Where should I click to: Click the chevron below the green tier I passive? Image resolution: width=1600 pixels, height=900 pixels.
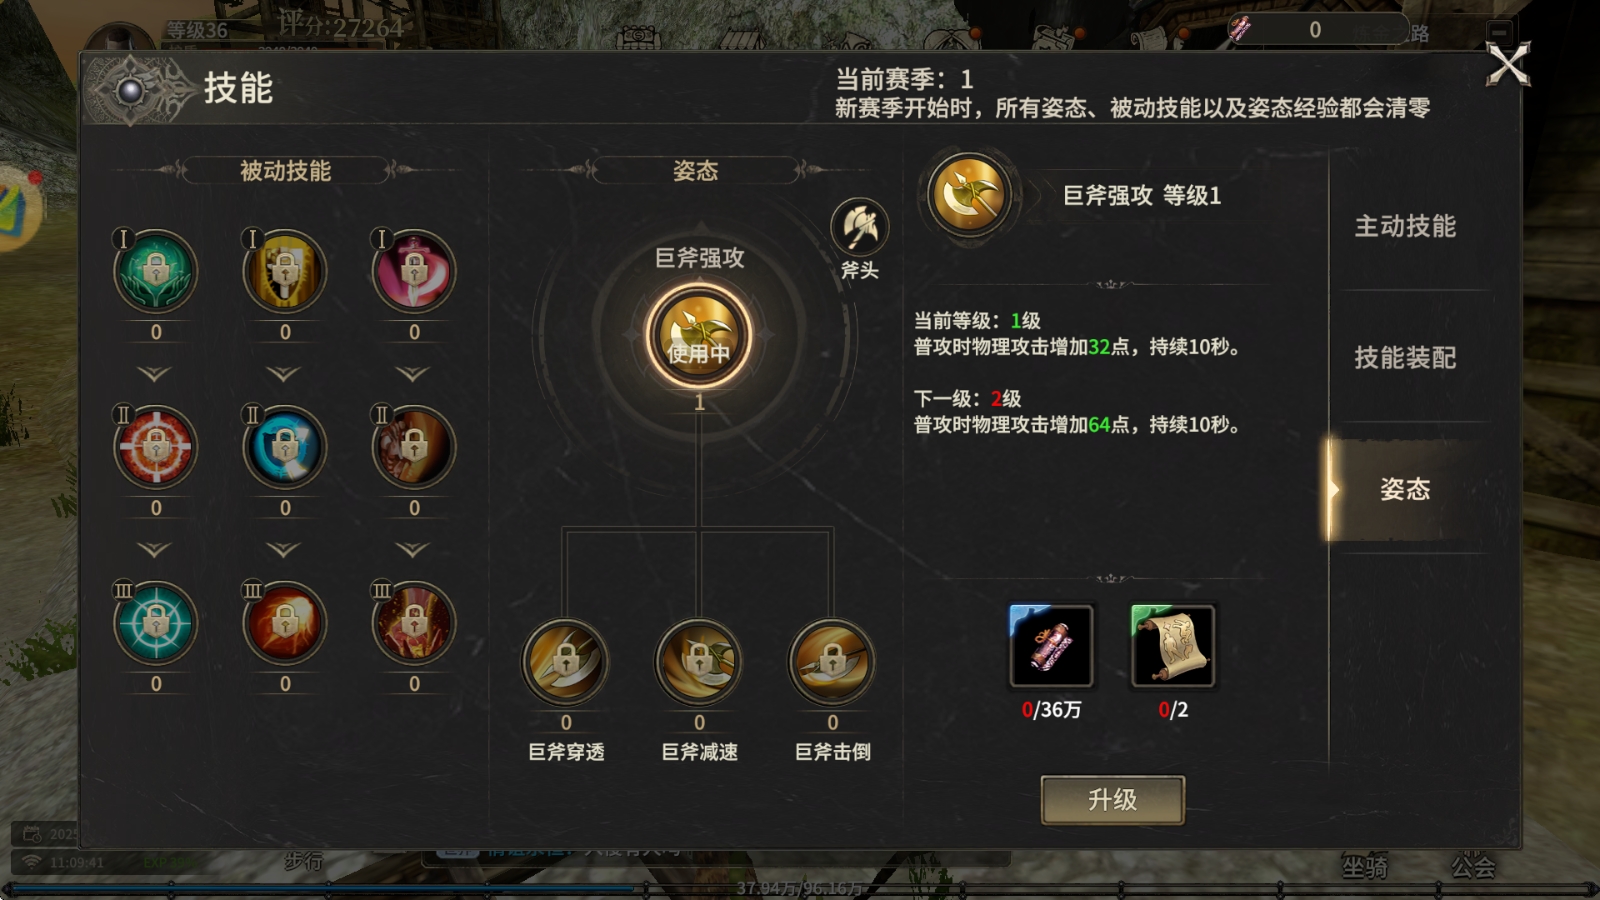click(x=154, y=374)
